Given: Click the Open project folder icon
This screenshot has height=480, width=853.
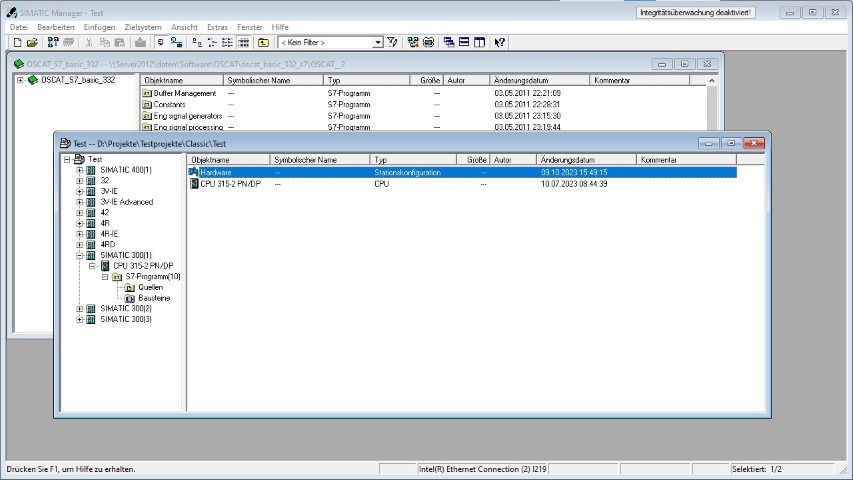Looking at the screenshot, I should (32, 42).
